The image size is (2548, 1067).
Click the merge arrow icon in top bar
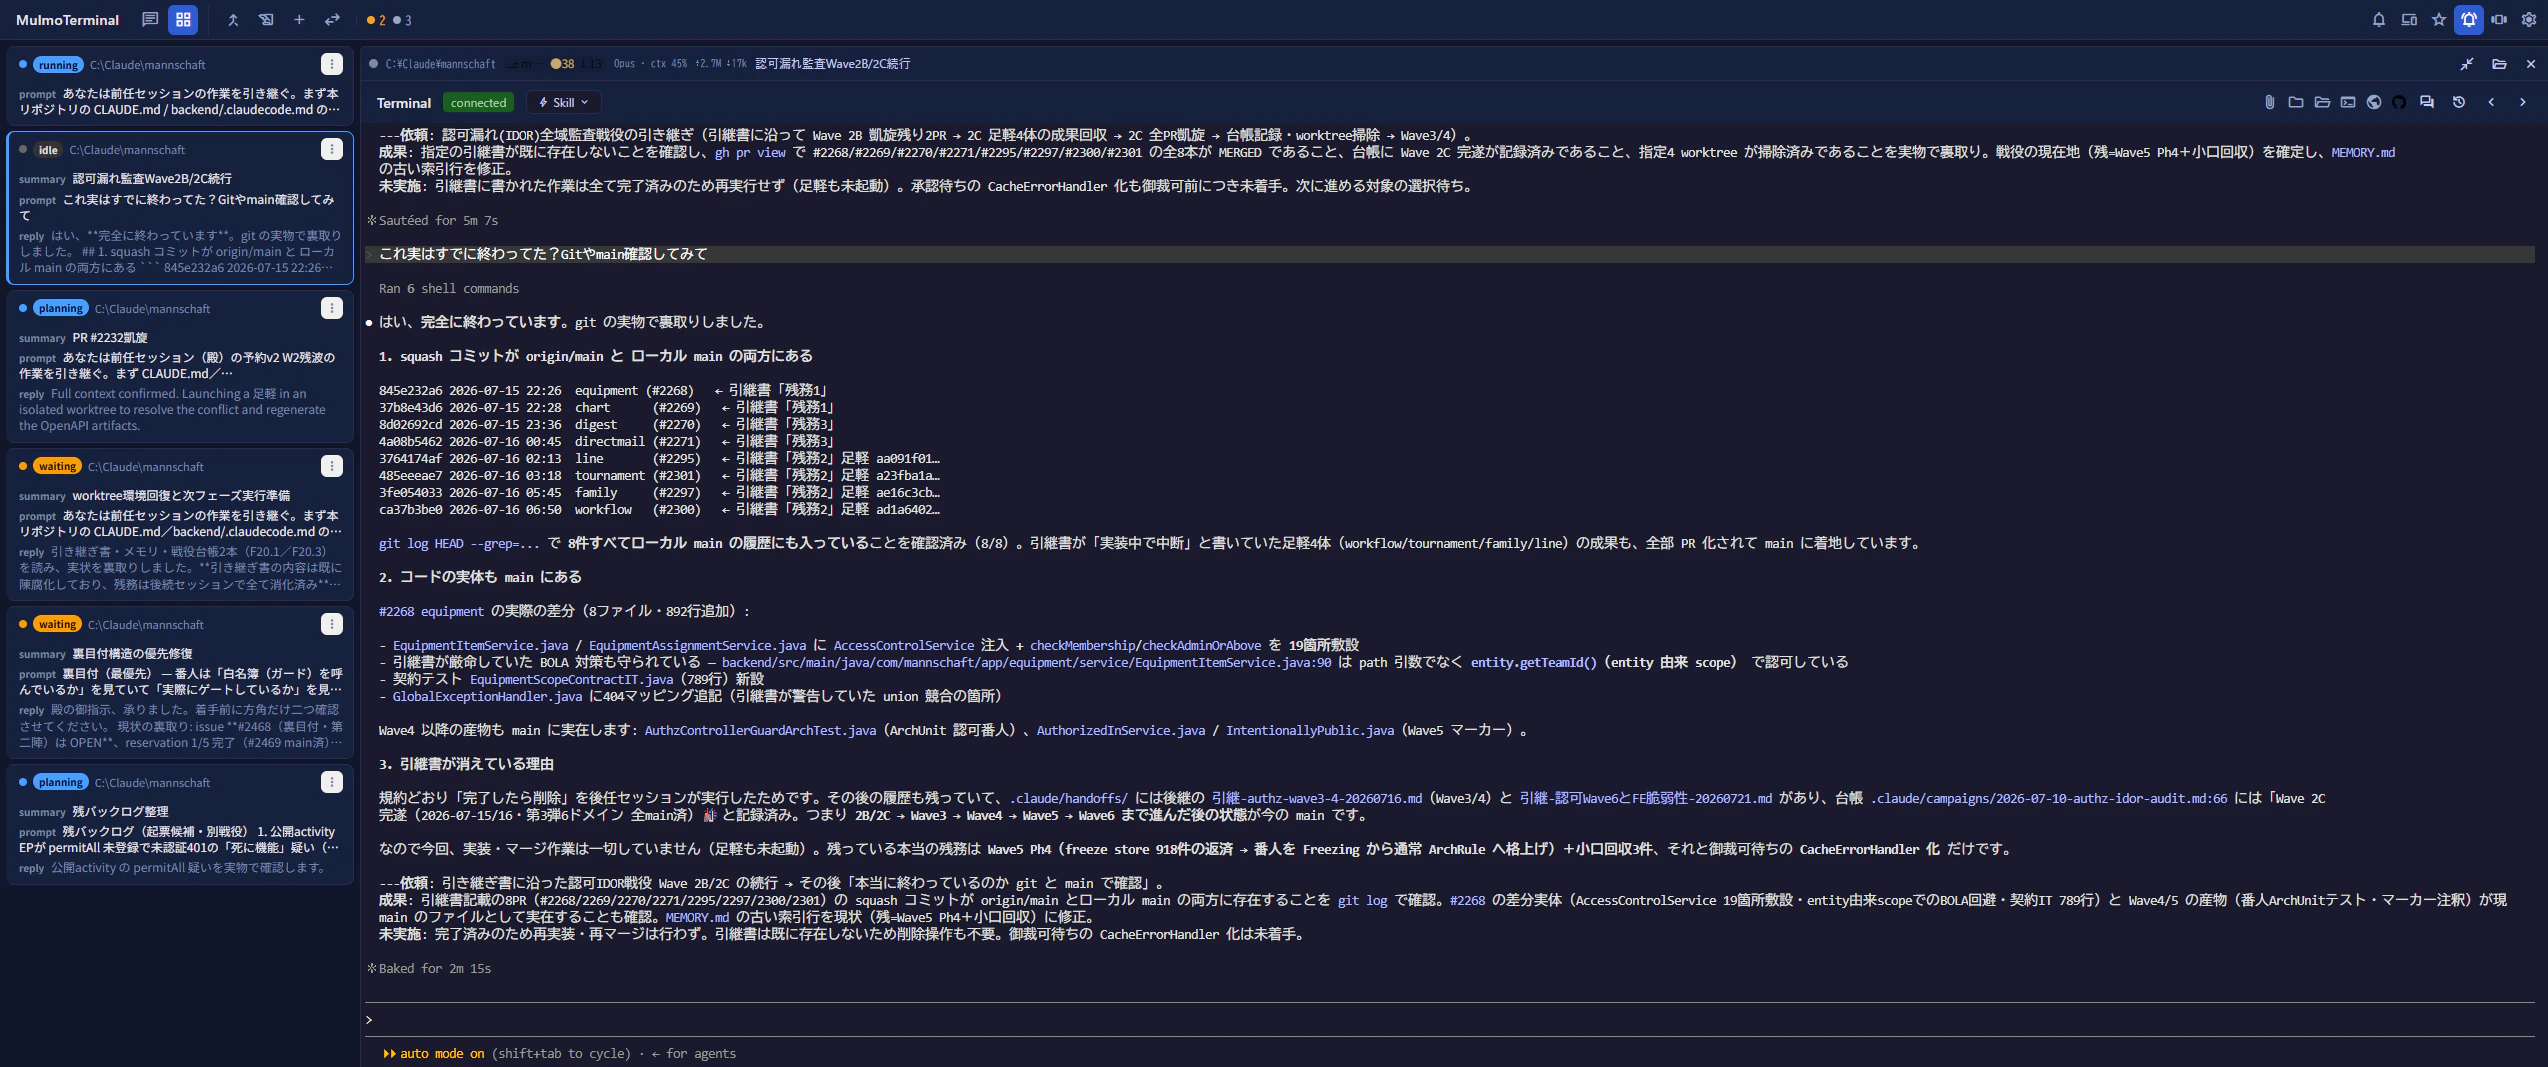point(233,20)
